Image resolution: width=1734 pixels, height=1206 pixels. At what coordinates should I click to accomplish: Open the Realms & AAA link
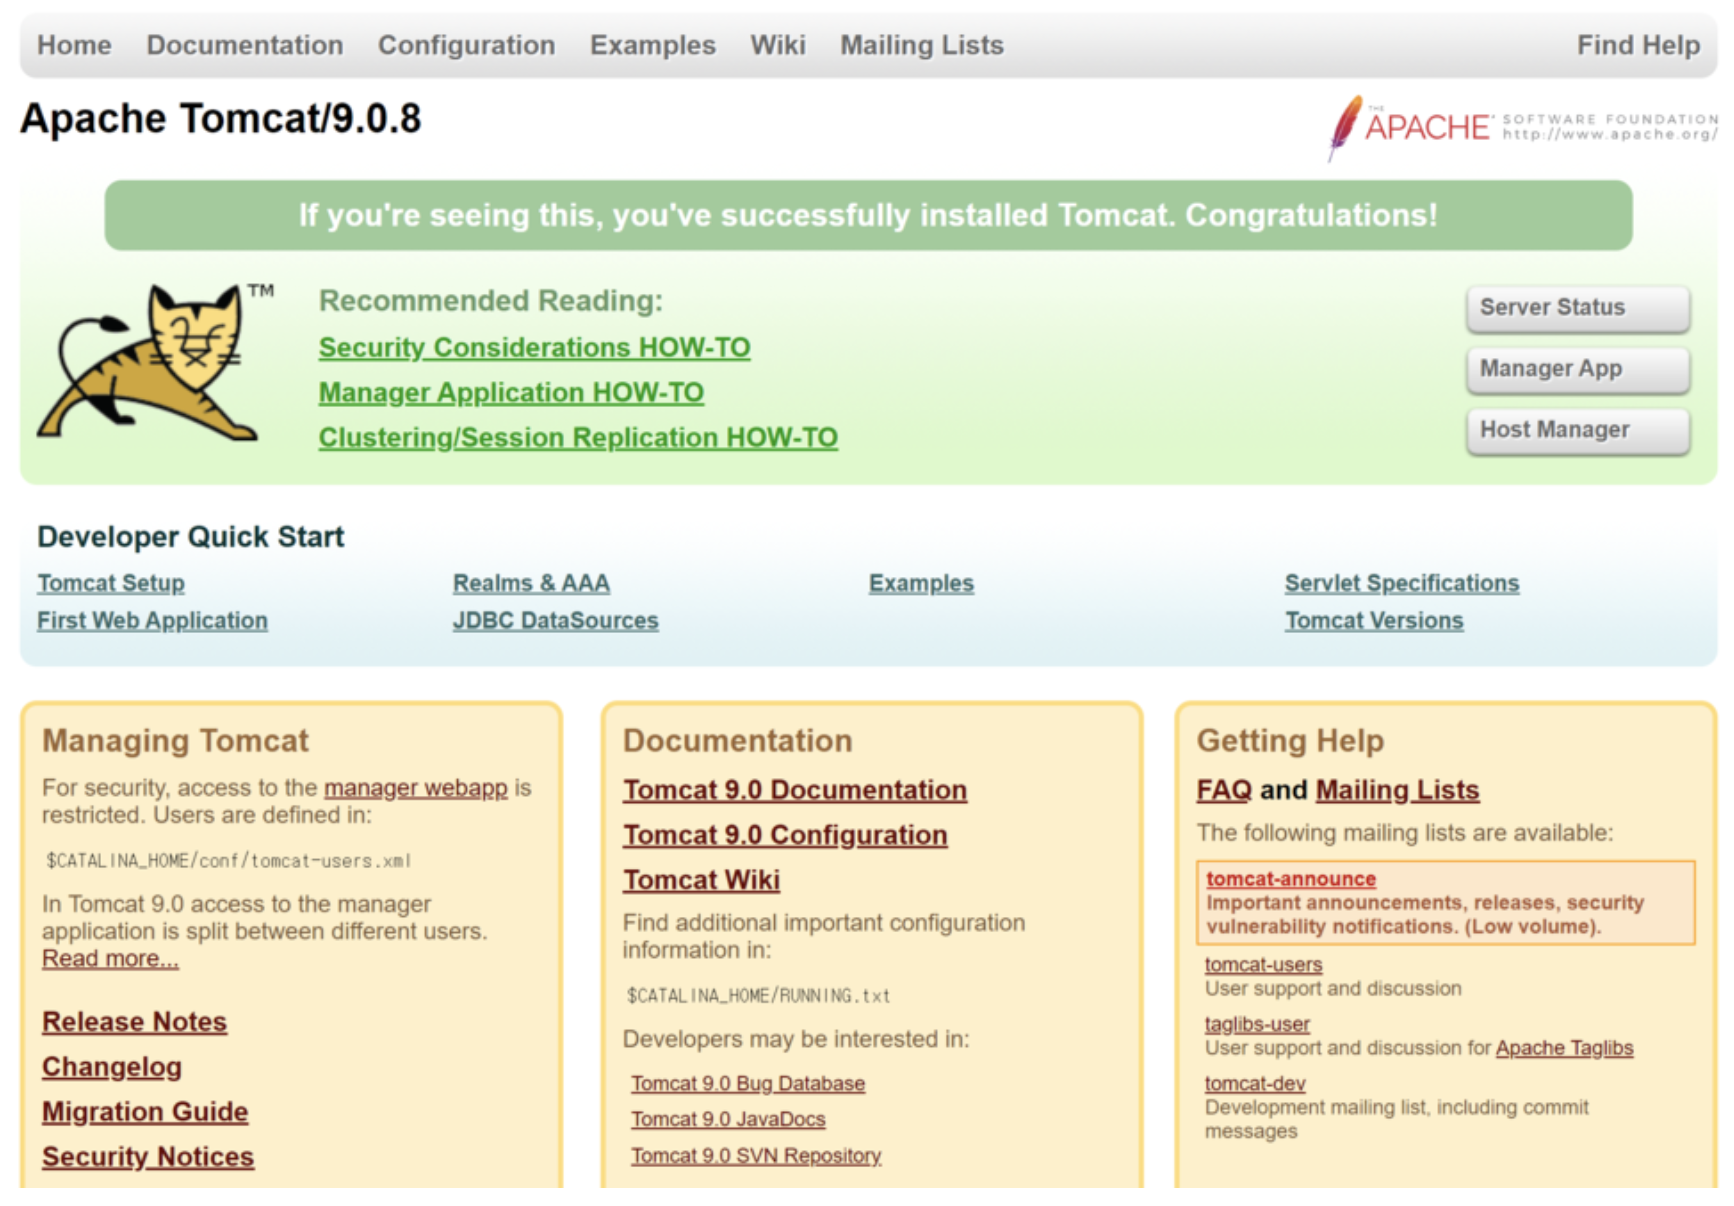(x=531, y=583)
